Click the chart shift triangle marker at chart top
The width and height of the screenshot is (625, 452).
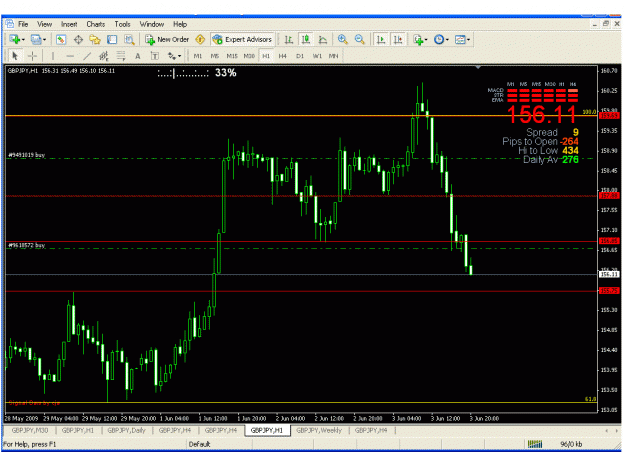(478, 67)
